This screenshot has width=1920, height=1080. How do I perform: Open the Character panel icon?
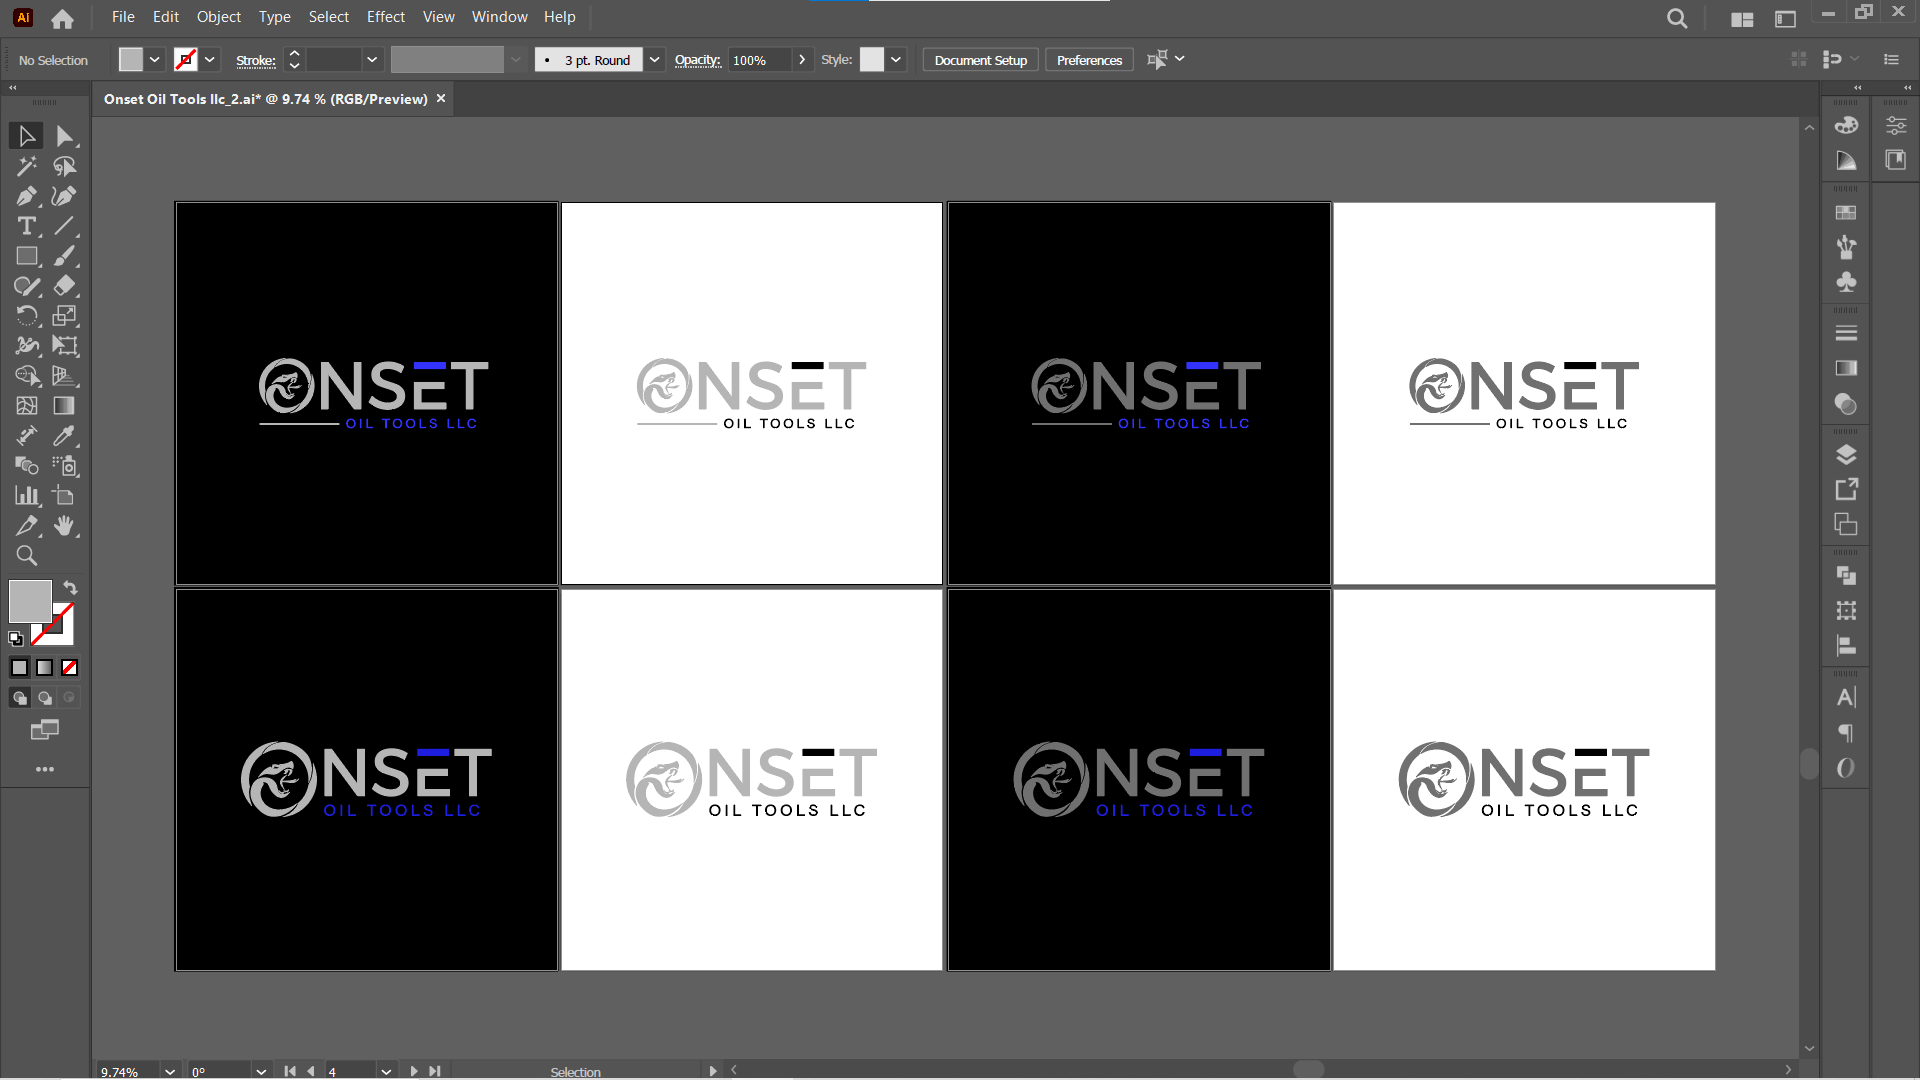(x=1846, y=697)
